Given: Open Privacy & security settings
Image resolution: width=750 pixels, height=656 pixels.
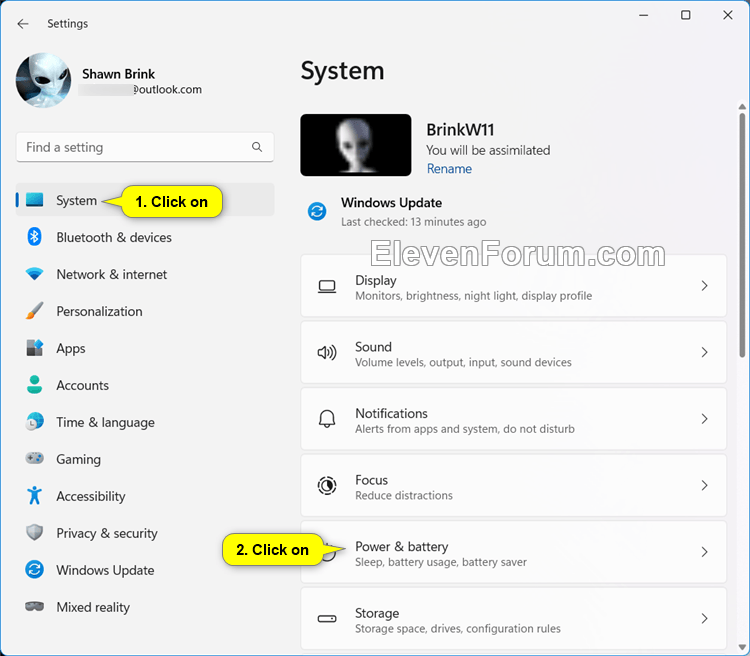Looking at the screenshot, I should click(145, 533).
